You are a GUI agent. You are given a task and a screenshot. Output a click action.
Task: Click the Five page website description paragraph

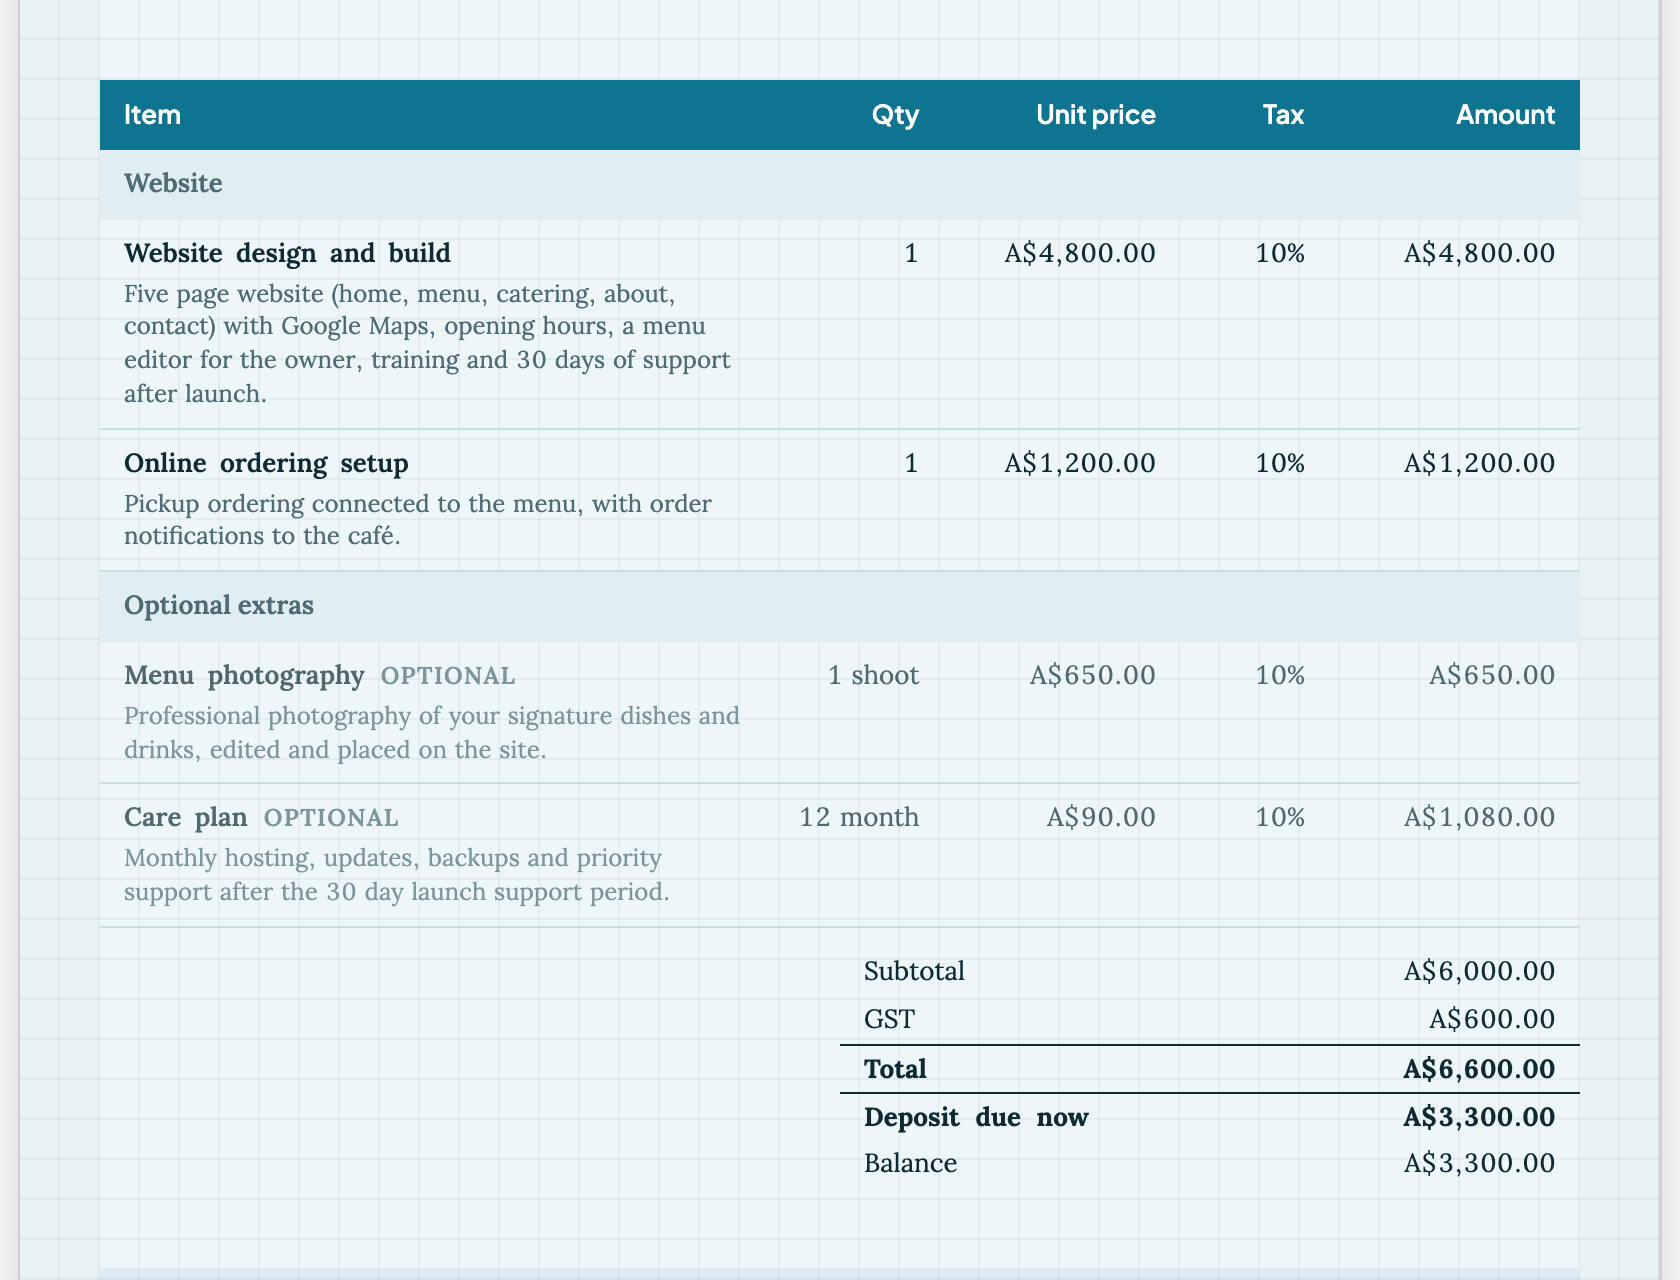point(427,343)
